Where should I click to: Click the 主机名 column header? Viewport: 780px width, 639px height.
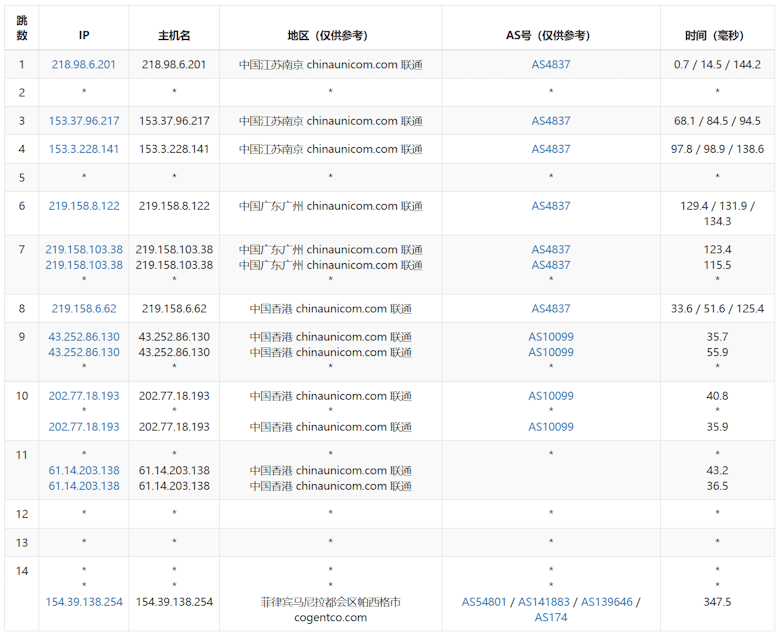click(174, 35)
